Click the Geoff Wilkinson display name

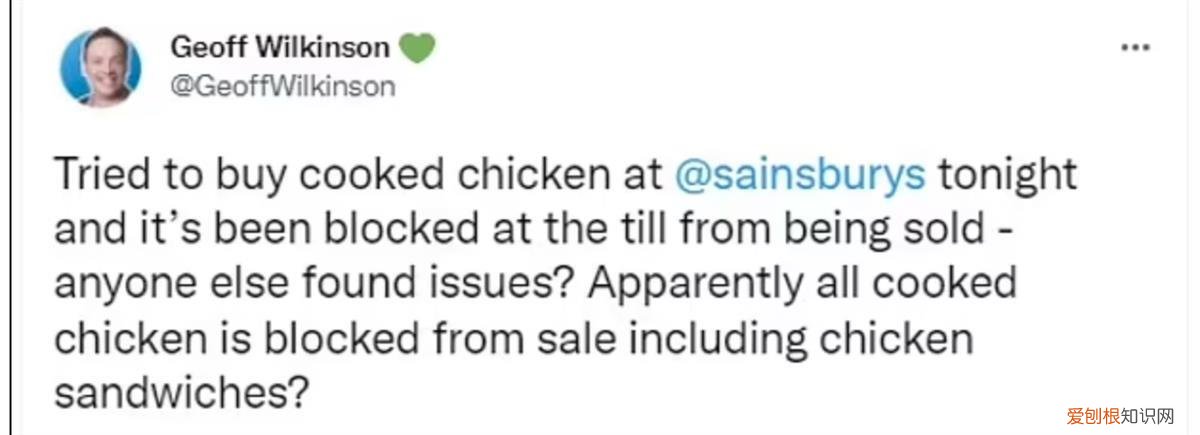point(280,48)
